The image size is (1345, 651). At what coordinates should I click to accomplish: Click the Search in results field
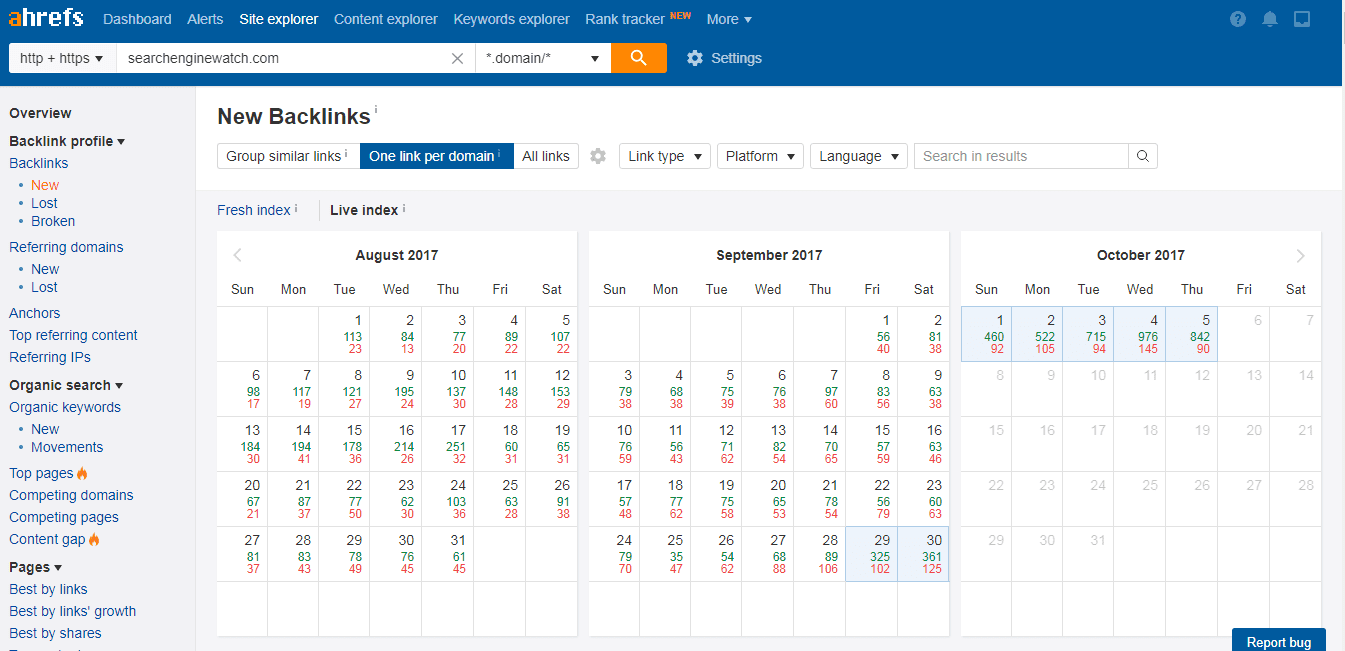(1020, 156)
